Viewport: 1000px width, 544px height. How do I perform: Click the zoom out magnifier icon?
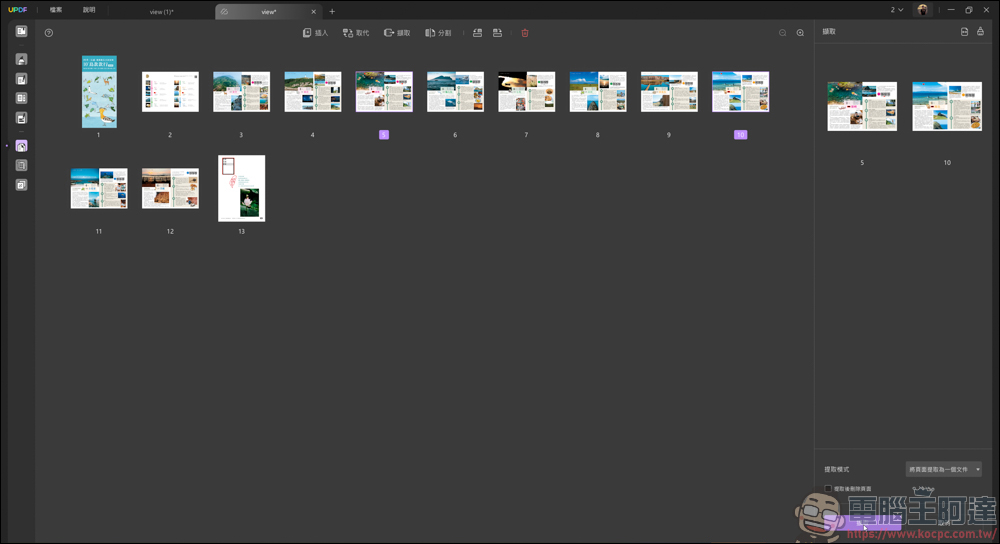(x=783, y=33)
